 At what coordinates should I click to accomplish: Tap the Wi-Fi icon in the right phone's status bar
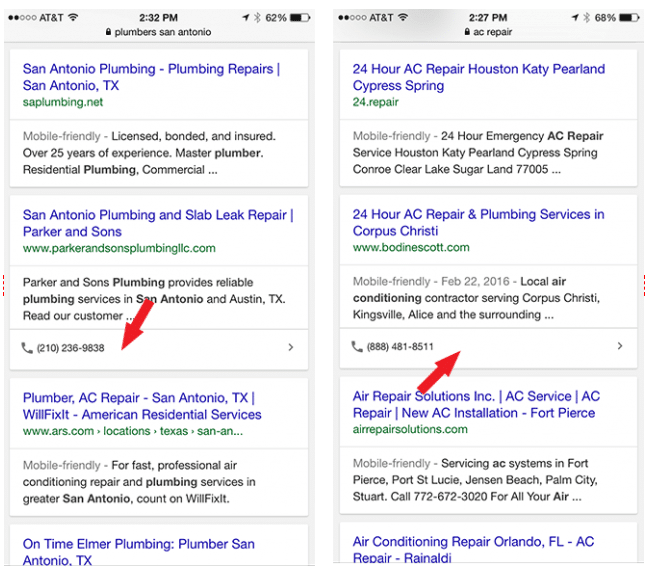coord(403,17)
